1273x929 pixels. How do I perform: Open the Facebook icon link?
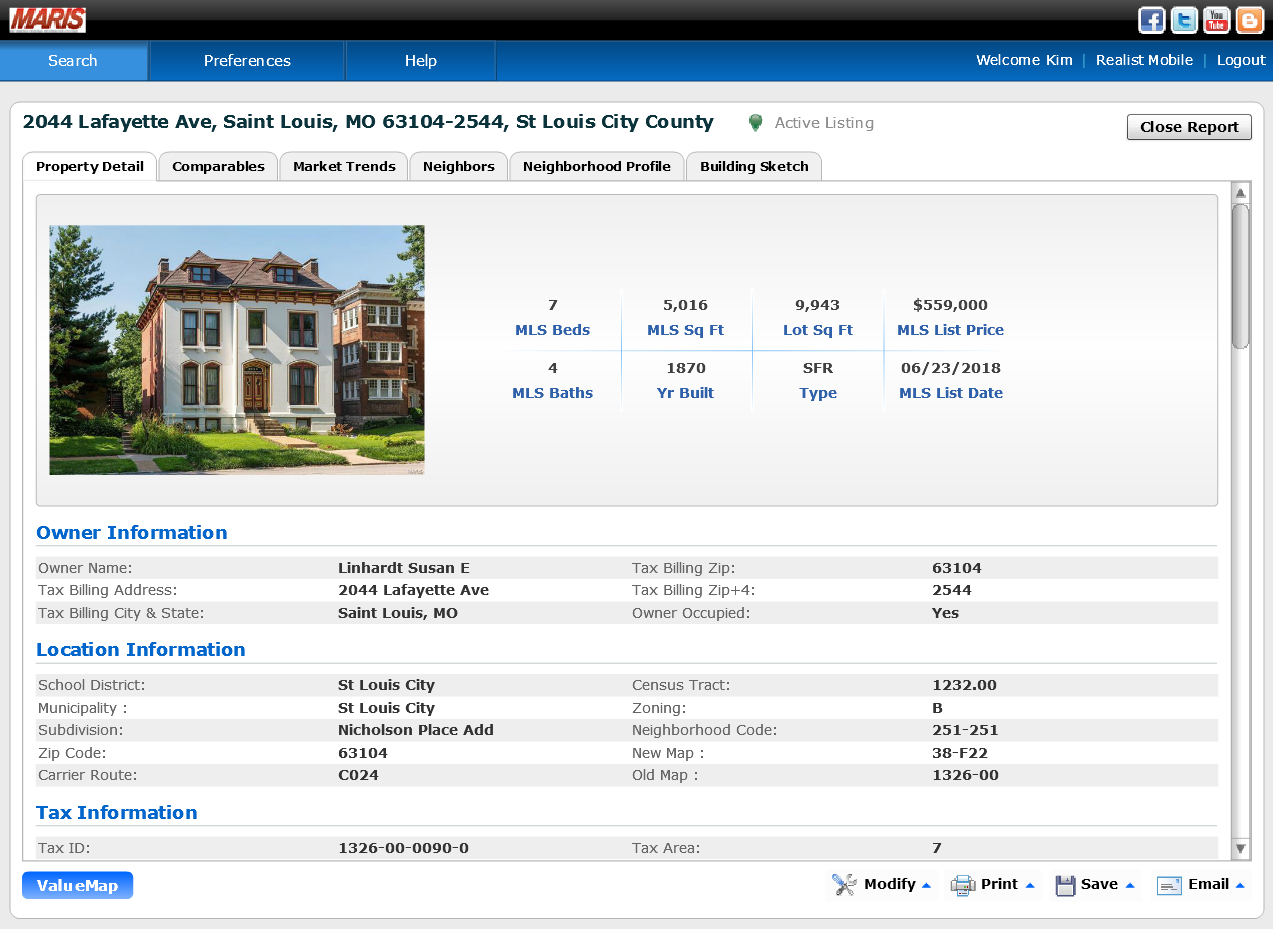click(1152, 20)
